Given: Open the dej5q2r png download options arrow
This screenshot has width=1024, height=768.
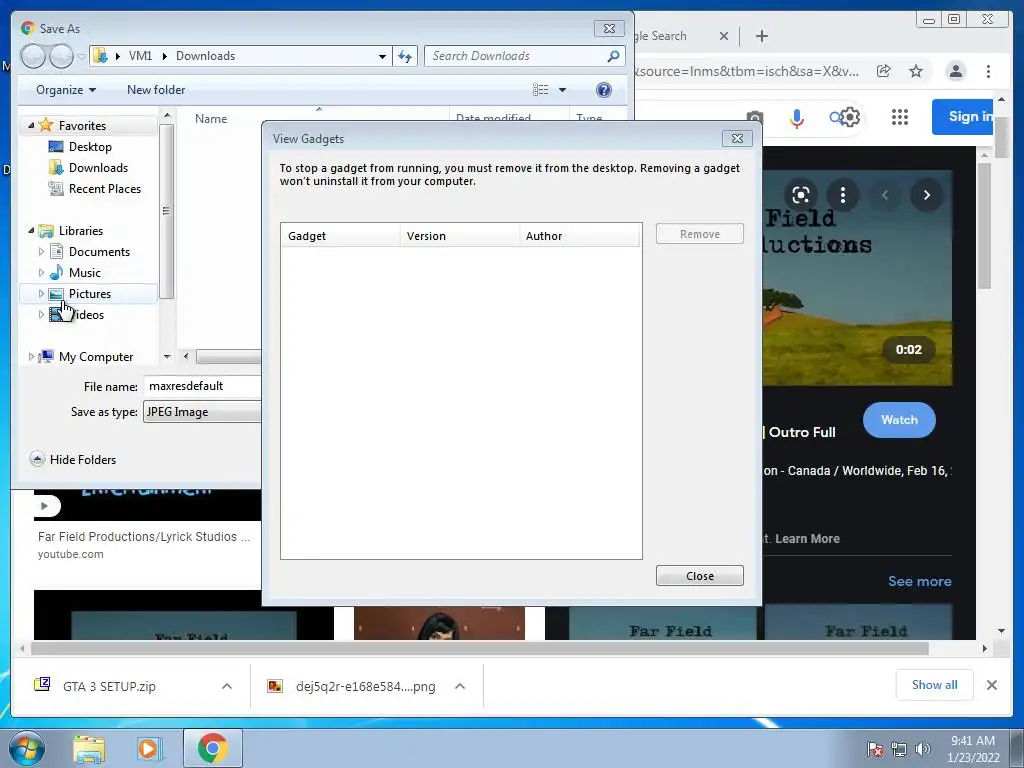Looking at the screenshot, I should tap(460, 686).
